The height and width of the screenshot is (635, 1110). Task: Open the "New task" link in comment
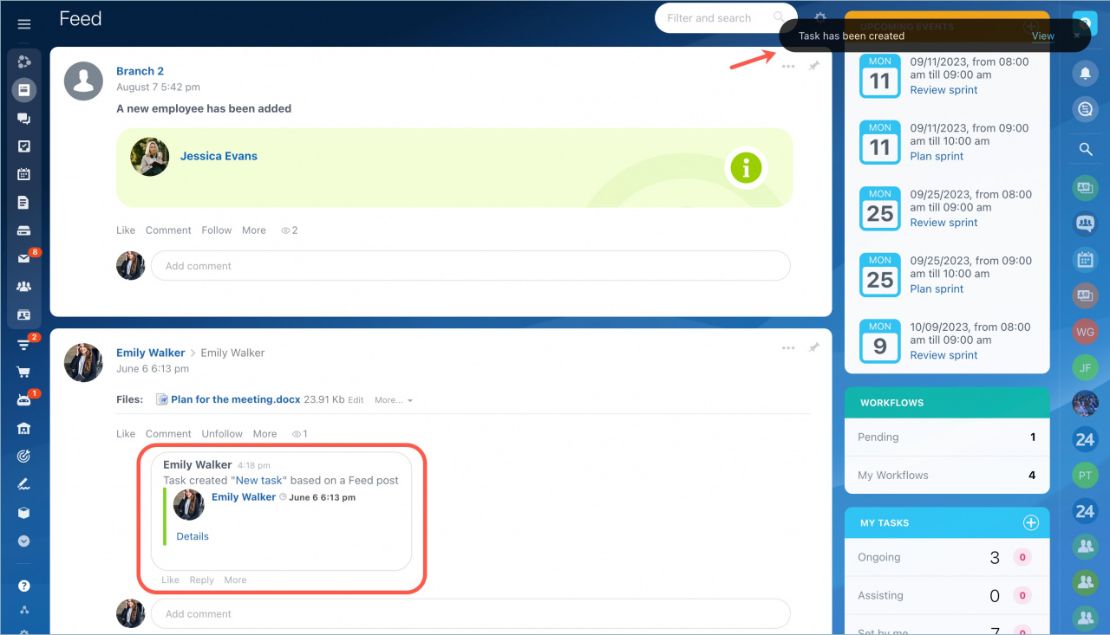[258, 480]
